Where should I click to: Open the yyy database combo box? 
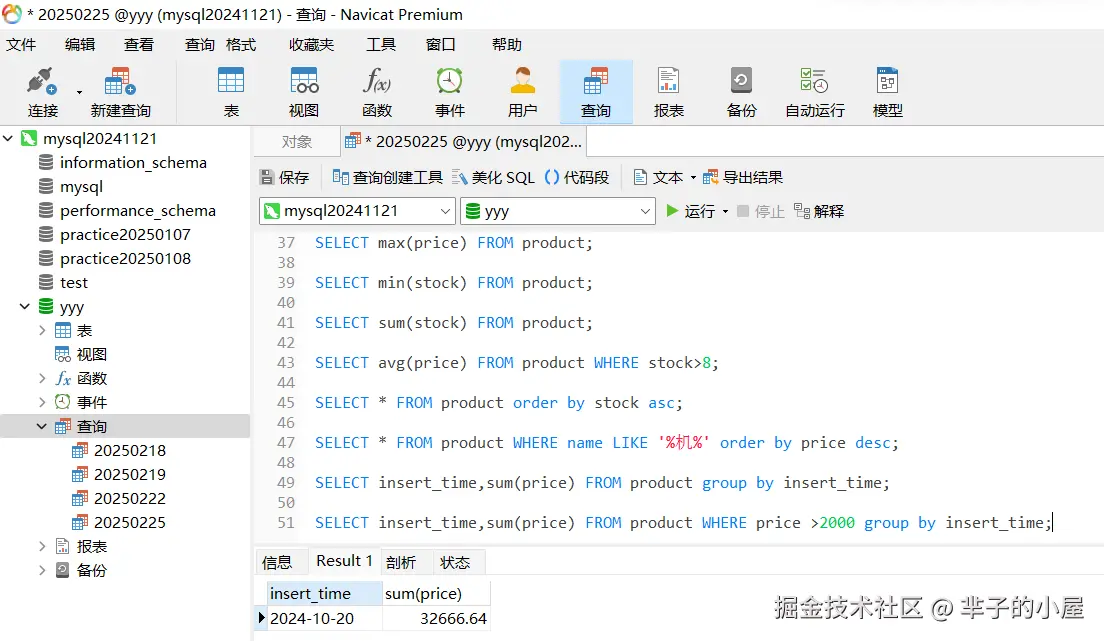pyautogui.click(x=558, y=211)
